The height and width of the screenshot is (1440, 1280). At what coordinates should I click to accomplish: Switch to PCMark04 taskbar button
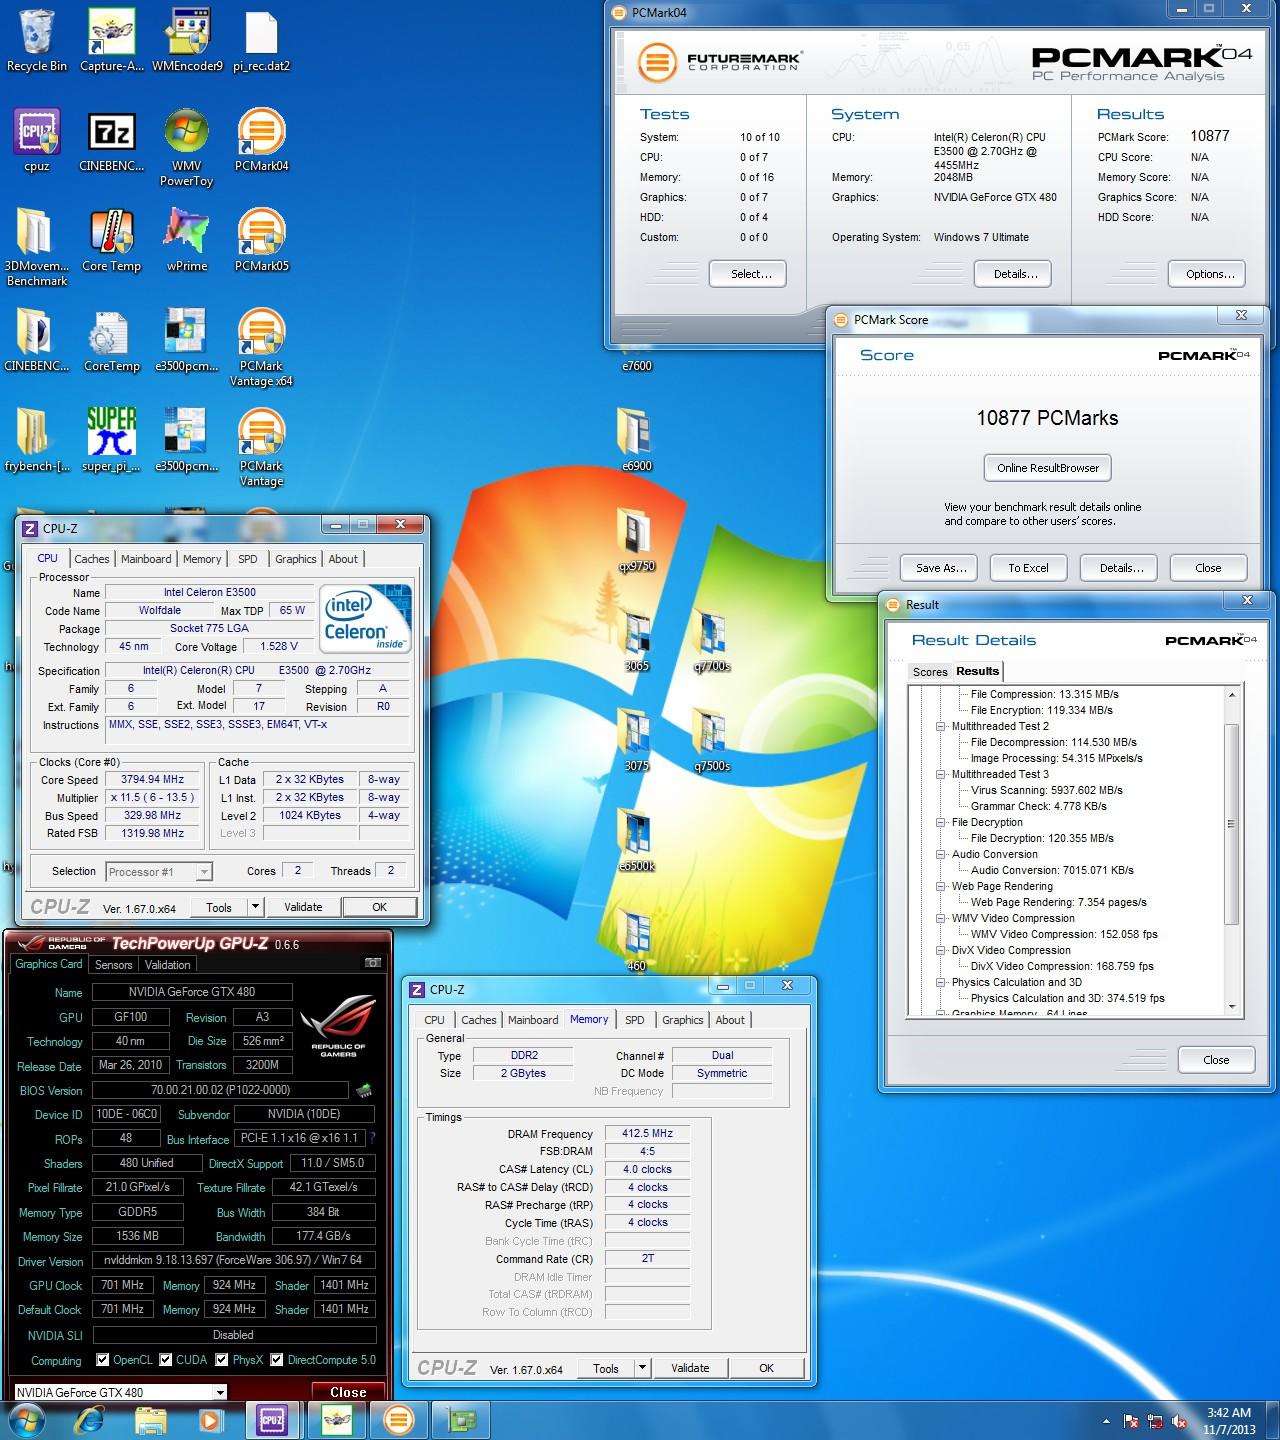point(399,1419)
